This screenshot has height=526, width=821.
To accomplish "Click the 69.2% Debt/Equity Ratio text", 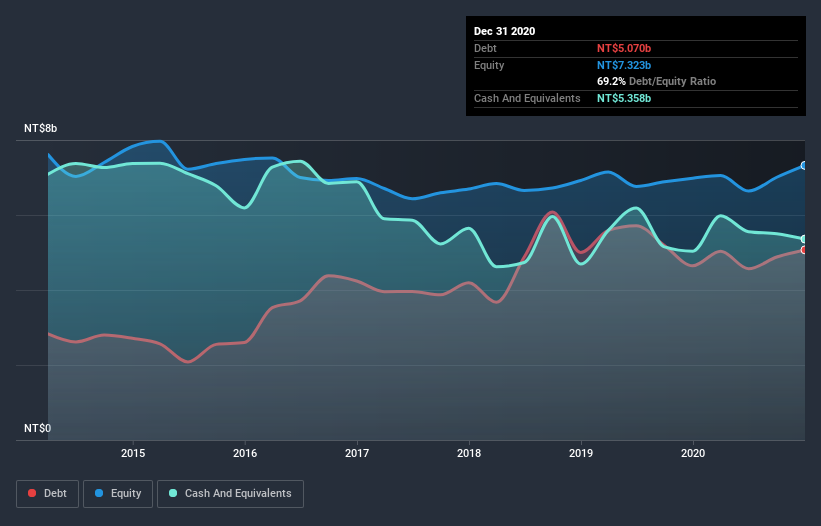I will click(x=656, y=82).
